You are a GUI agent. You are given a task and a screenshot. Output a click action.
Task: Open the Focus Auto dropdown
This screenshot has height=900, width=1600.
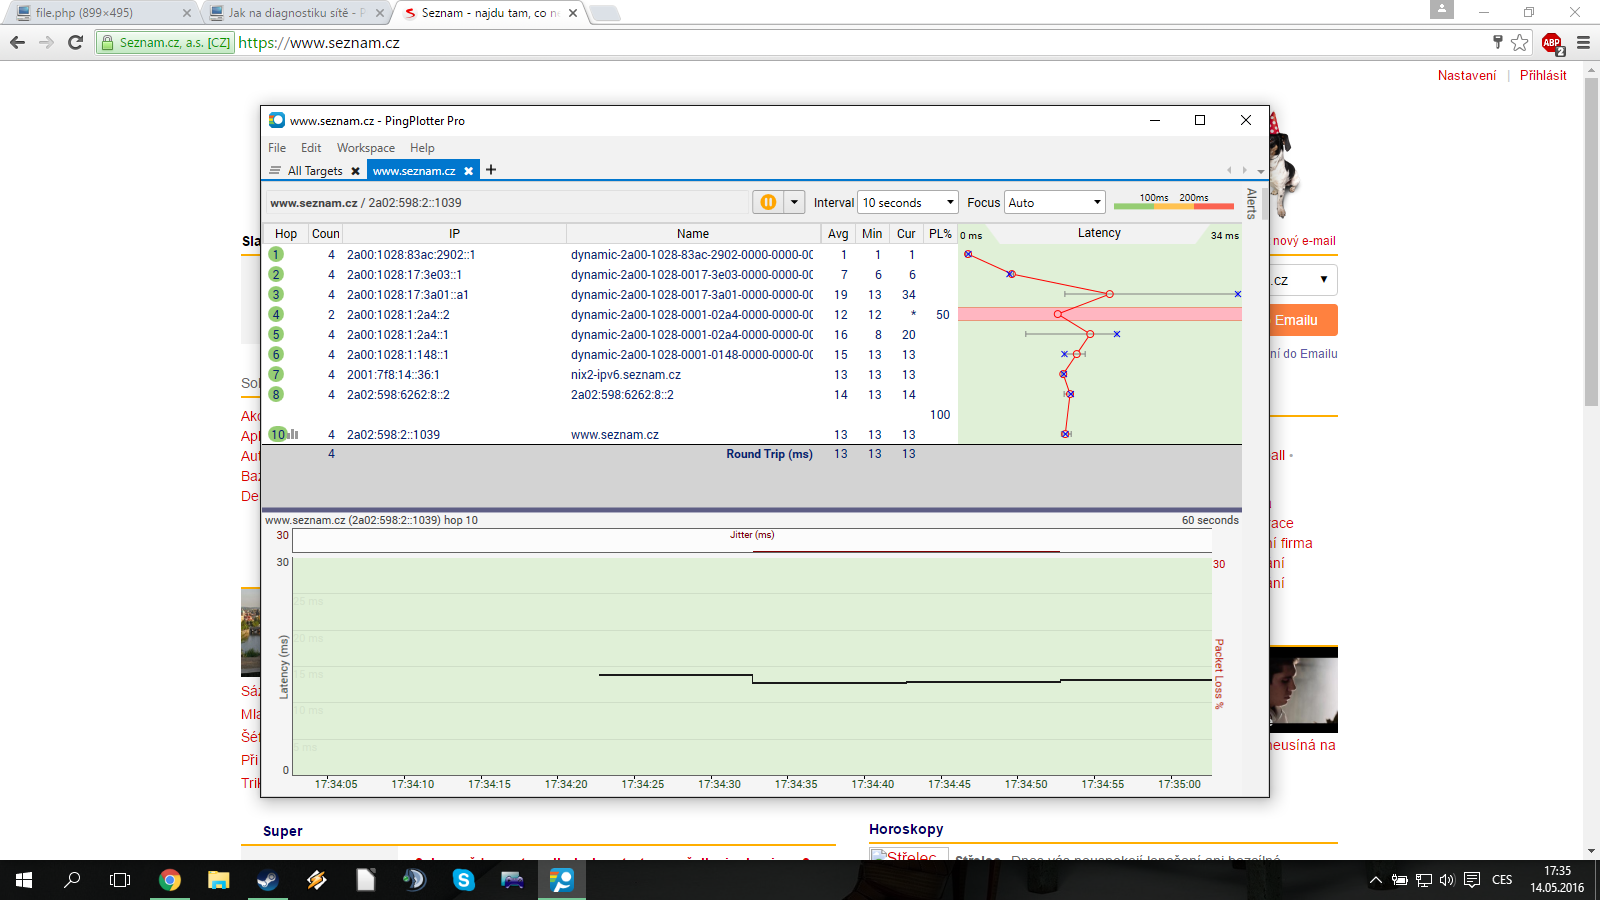1054,202
